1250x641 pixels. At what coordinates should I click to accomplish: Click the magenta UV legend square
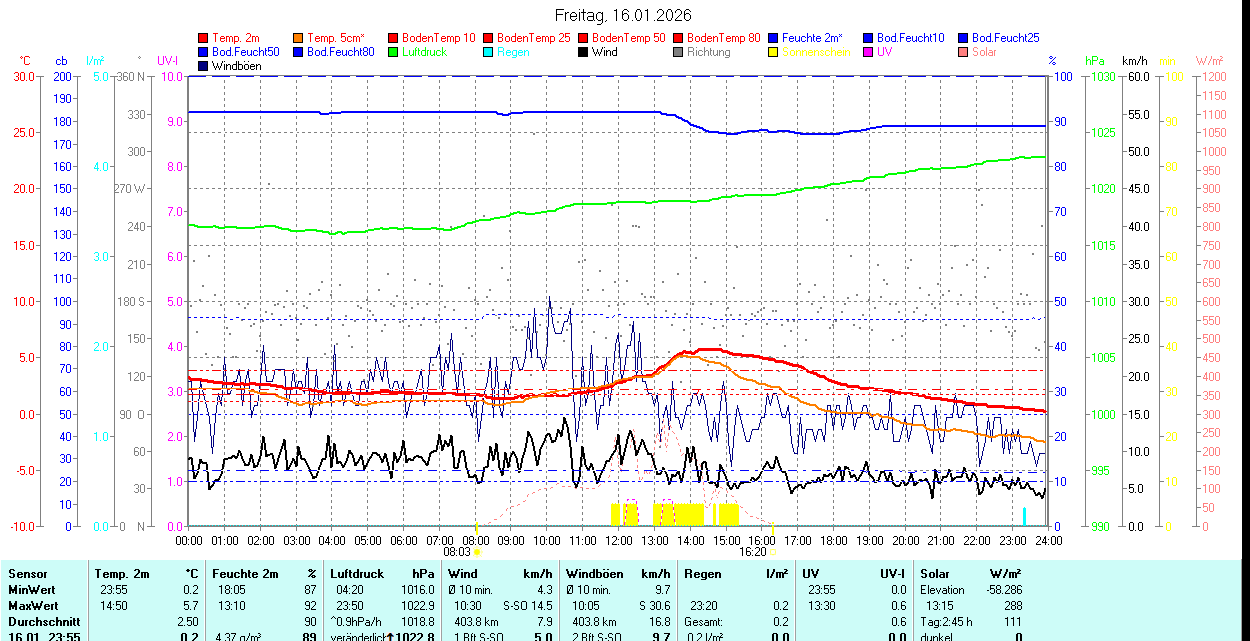869,52
